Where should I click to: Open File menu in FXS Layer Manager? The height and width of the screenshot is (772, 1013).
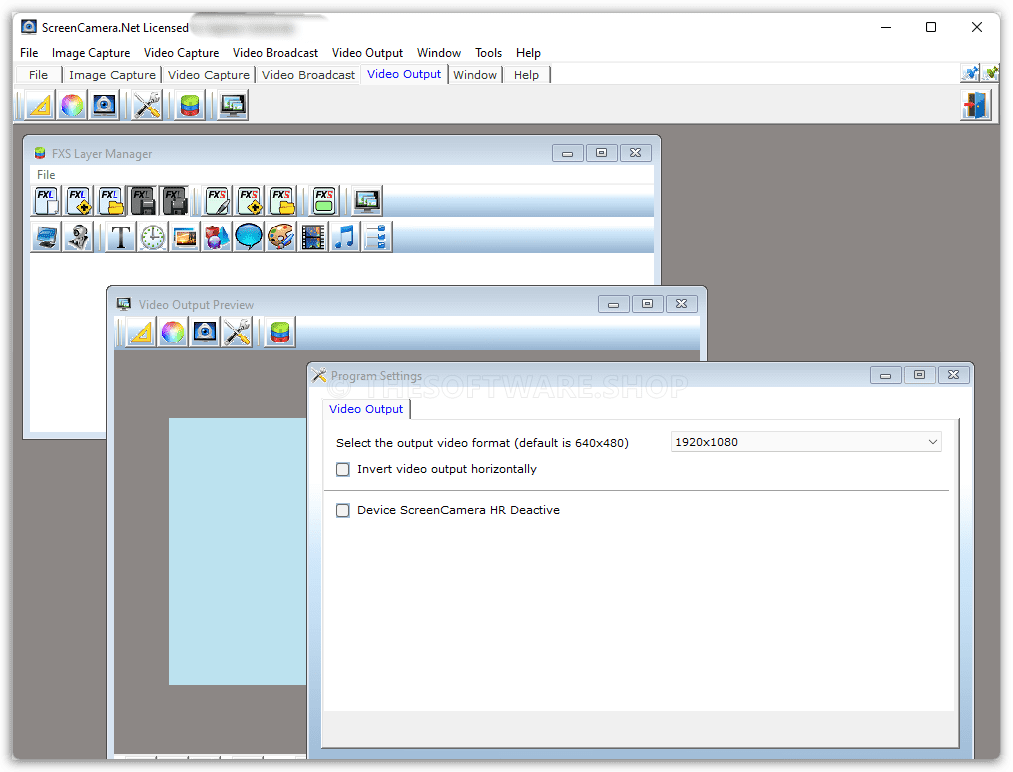tap(46, 175)
